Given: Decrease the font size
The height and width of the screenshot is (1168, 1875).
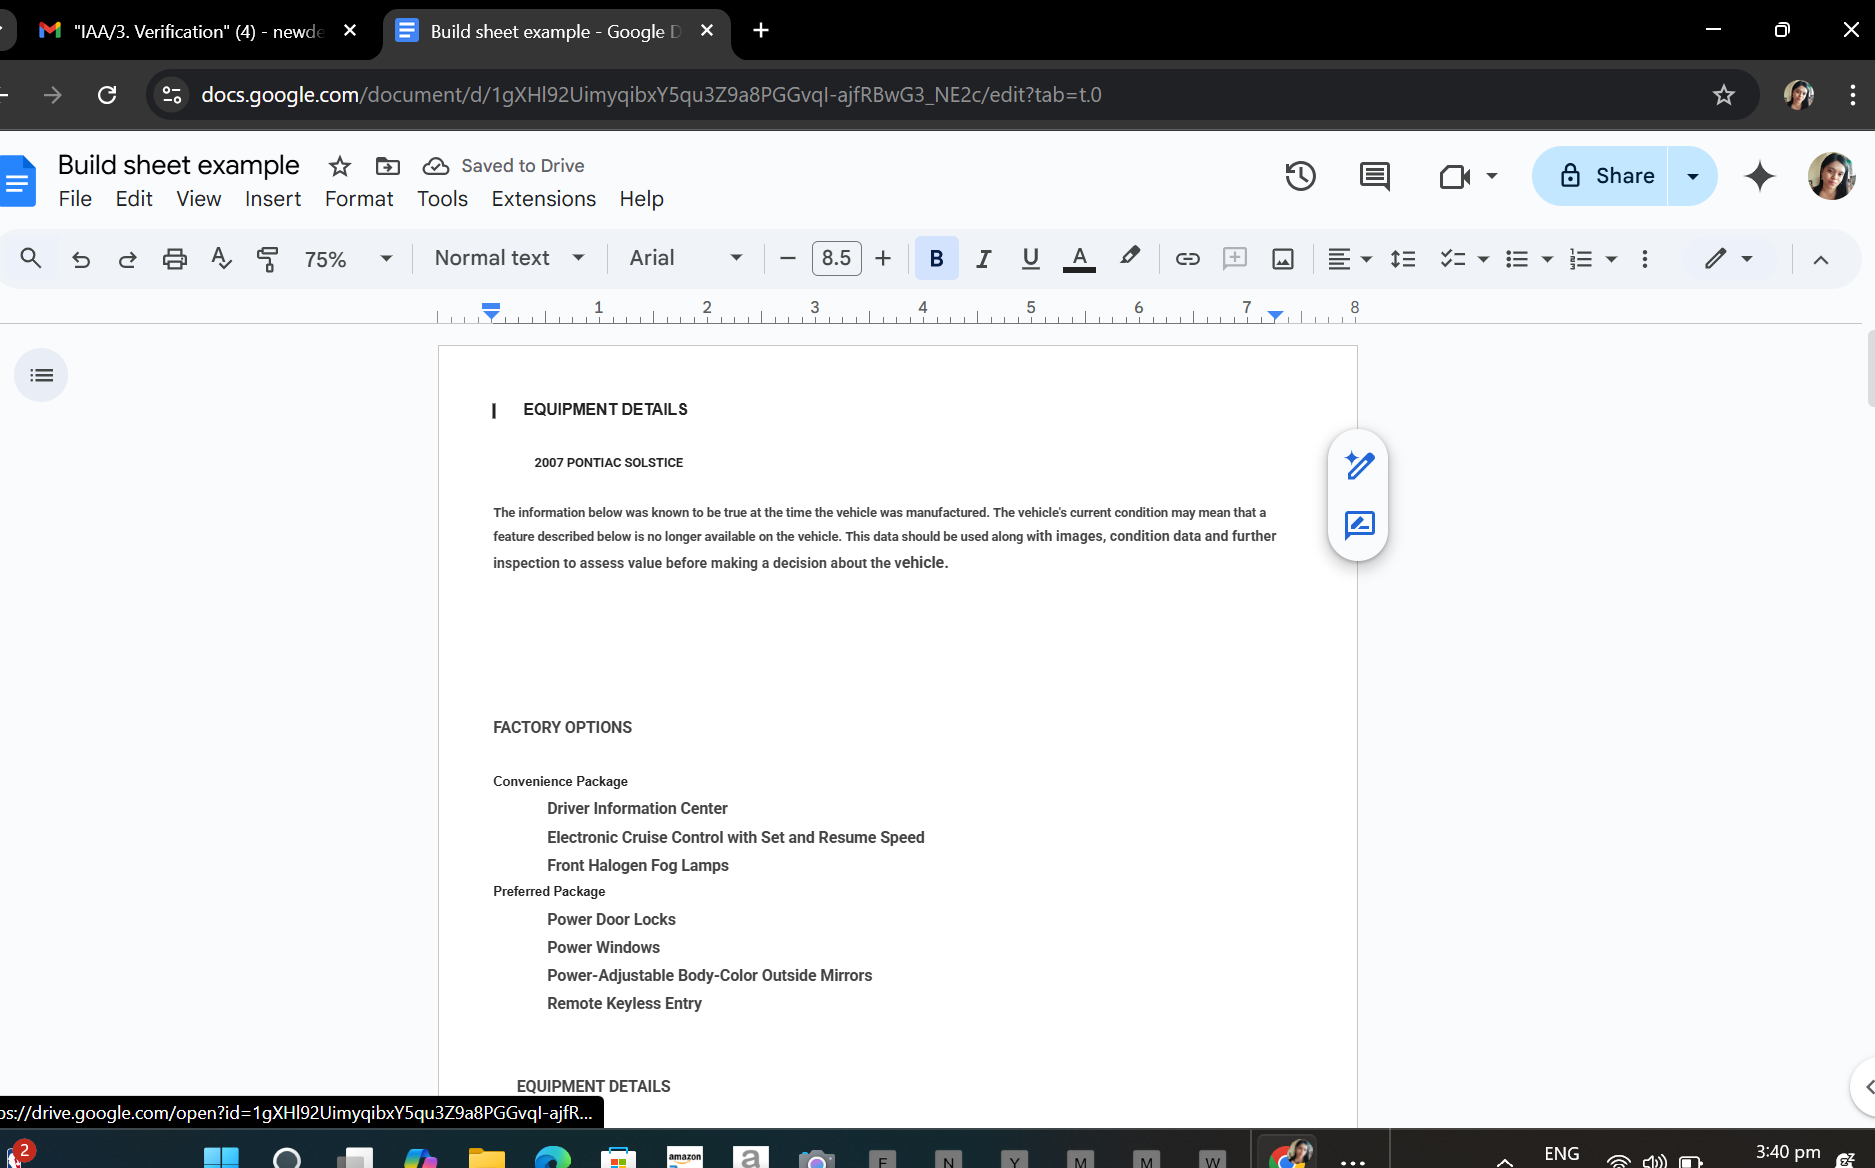Looking at the screenshot, I should pyautogui.click(x=788, y=259).
